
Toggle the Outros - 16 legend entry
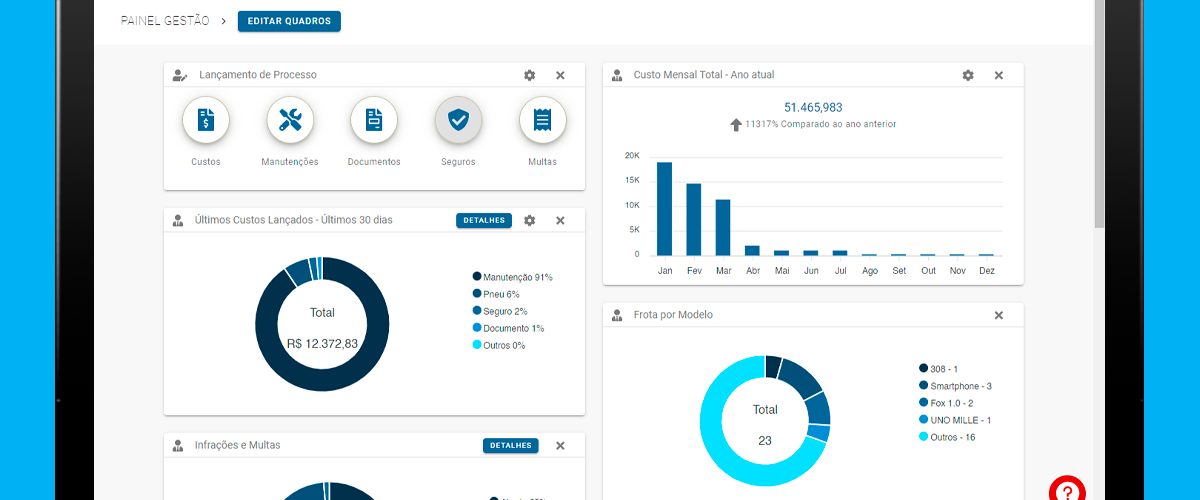coord(947,437)
